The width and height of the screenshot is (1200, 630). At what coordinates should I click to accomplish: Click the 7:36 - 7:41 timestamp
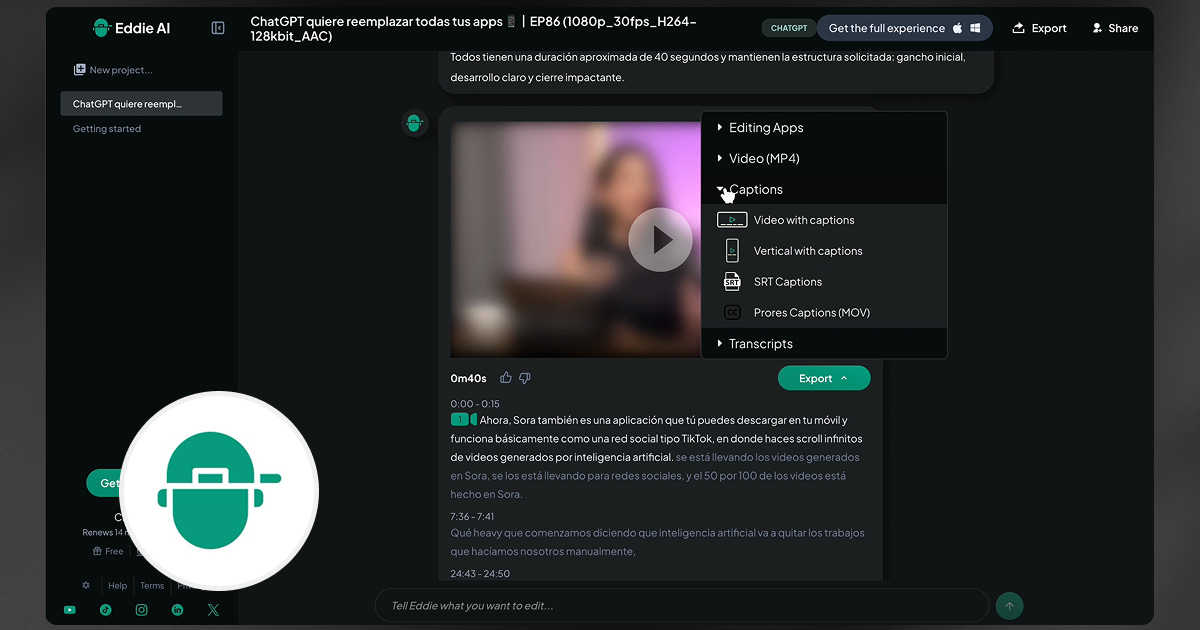[472, 516]
